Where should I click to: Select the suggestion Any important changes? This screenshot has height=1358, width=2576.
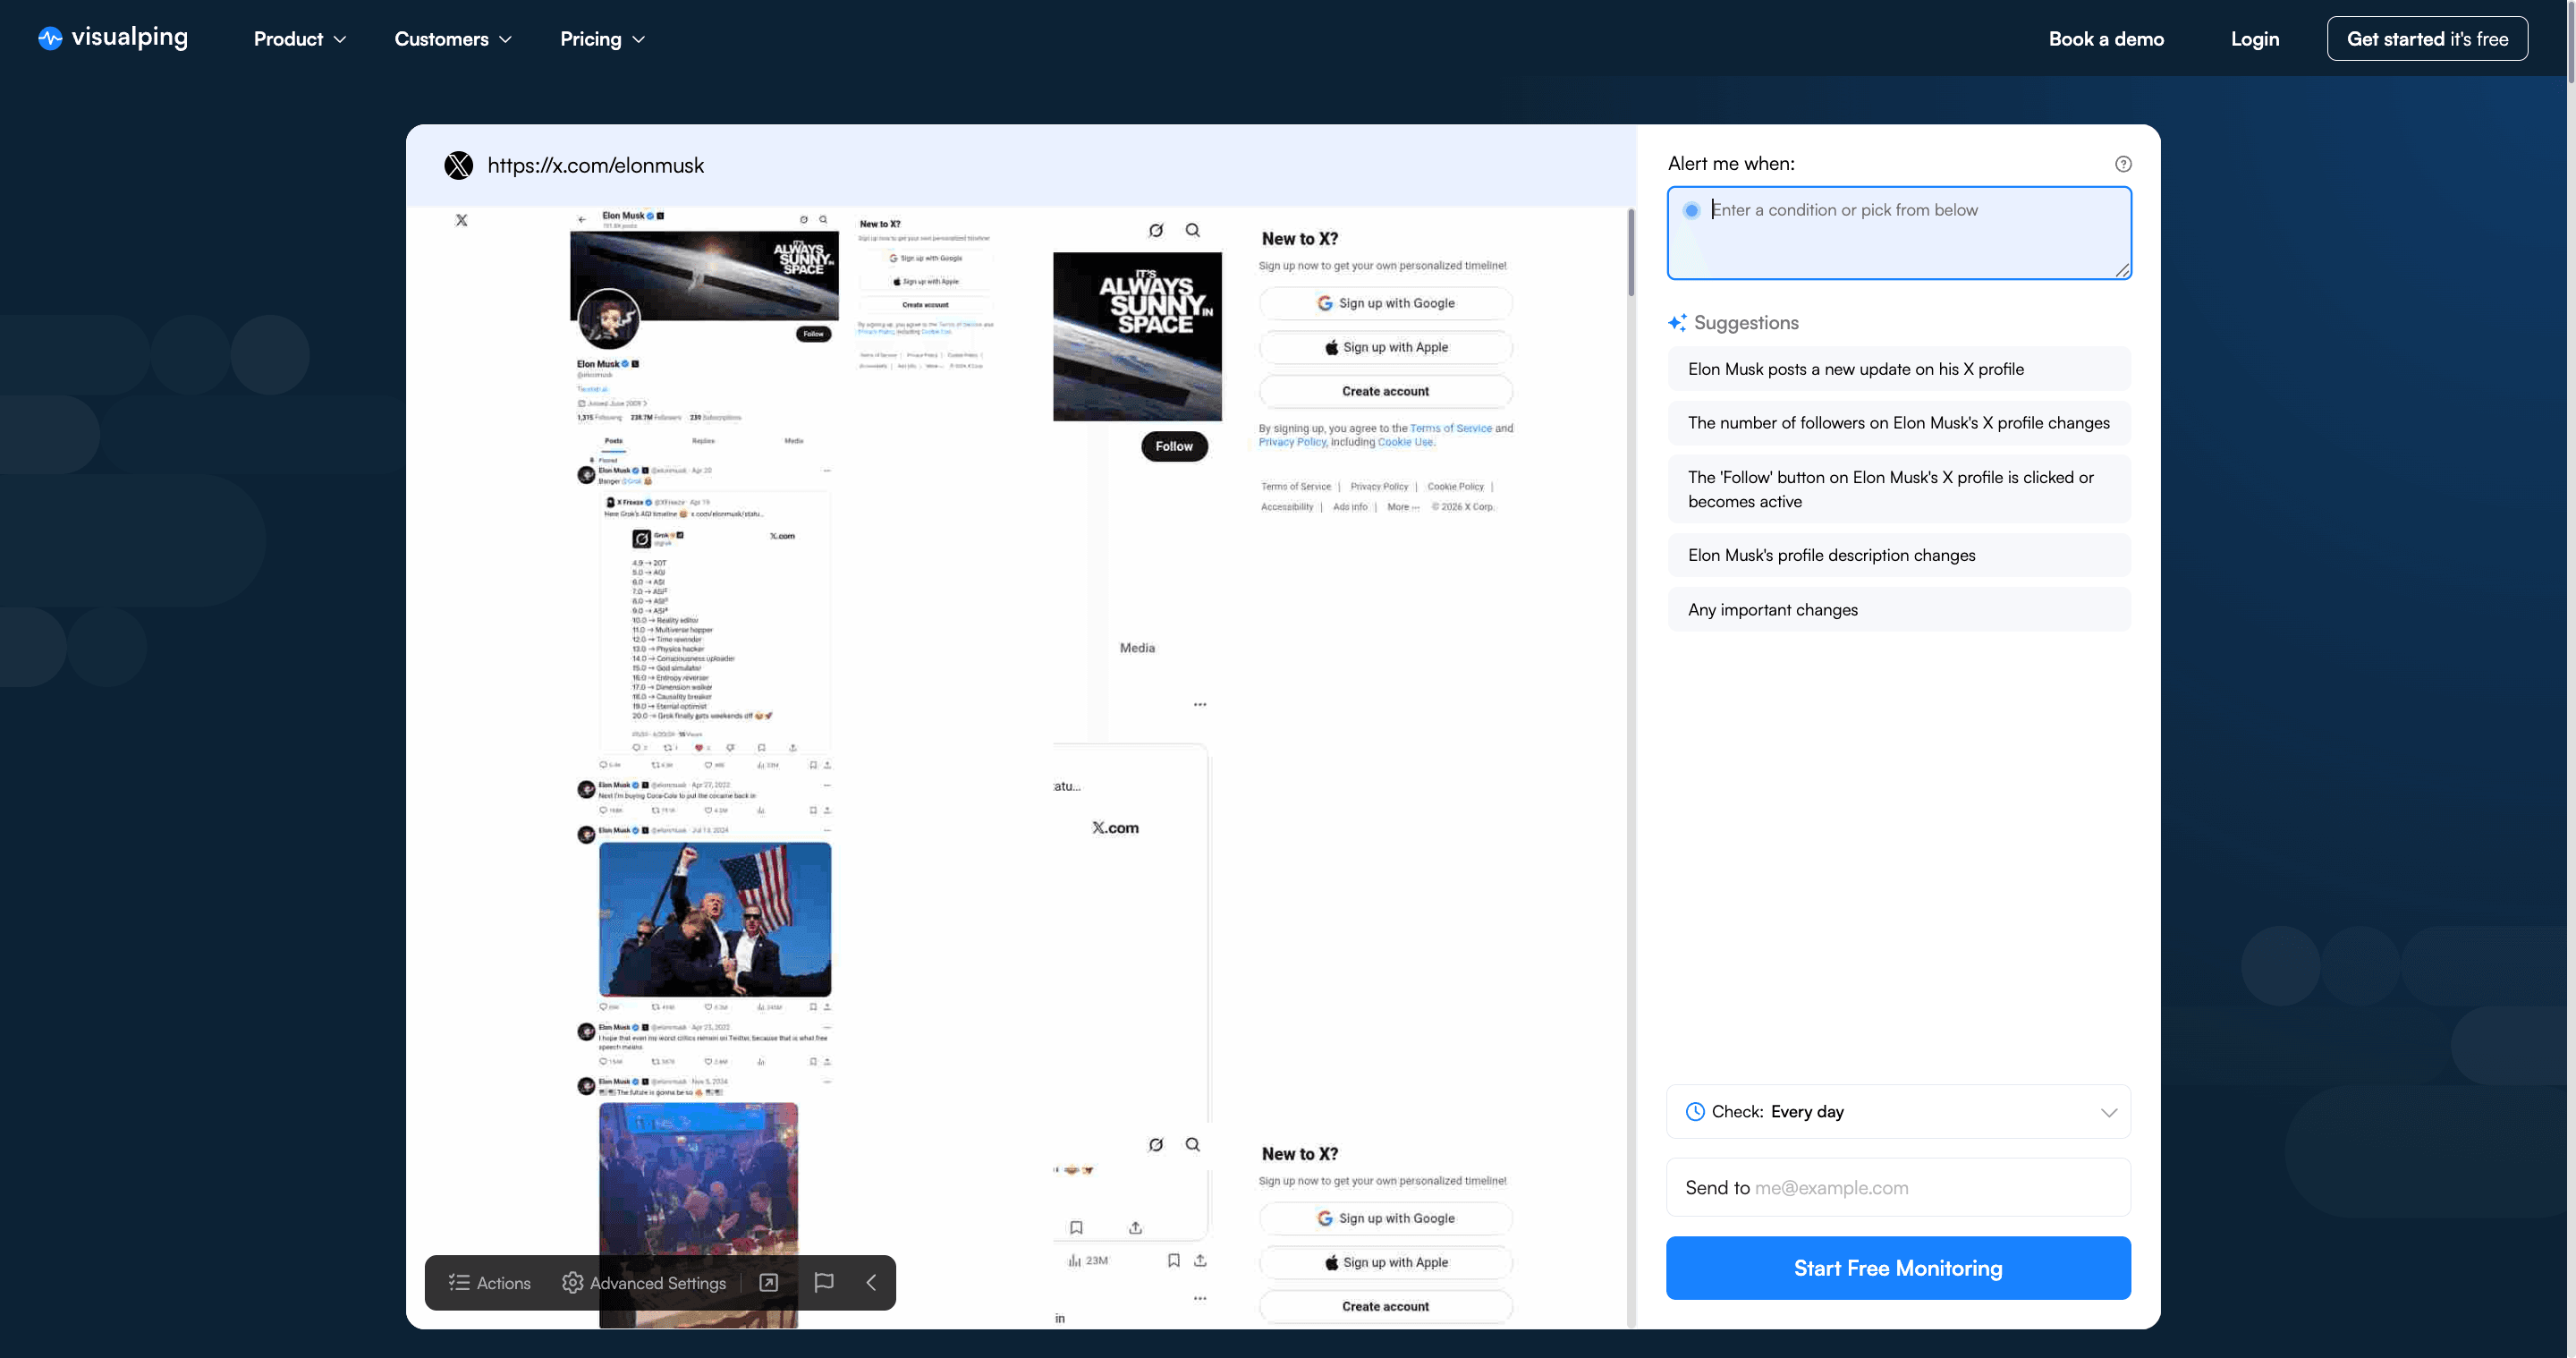[1898, 609]
